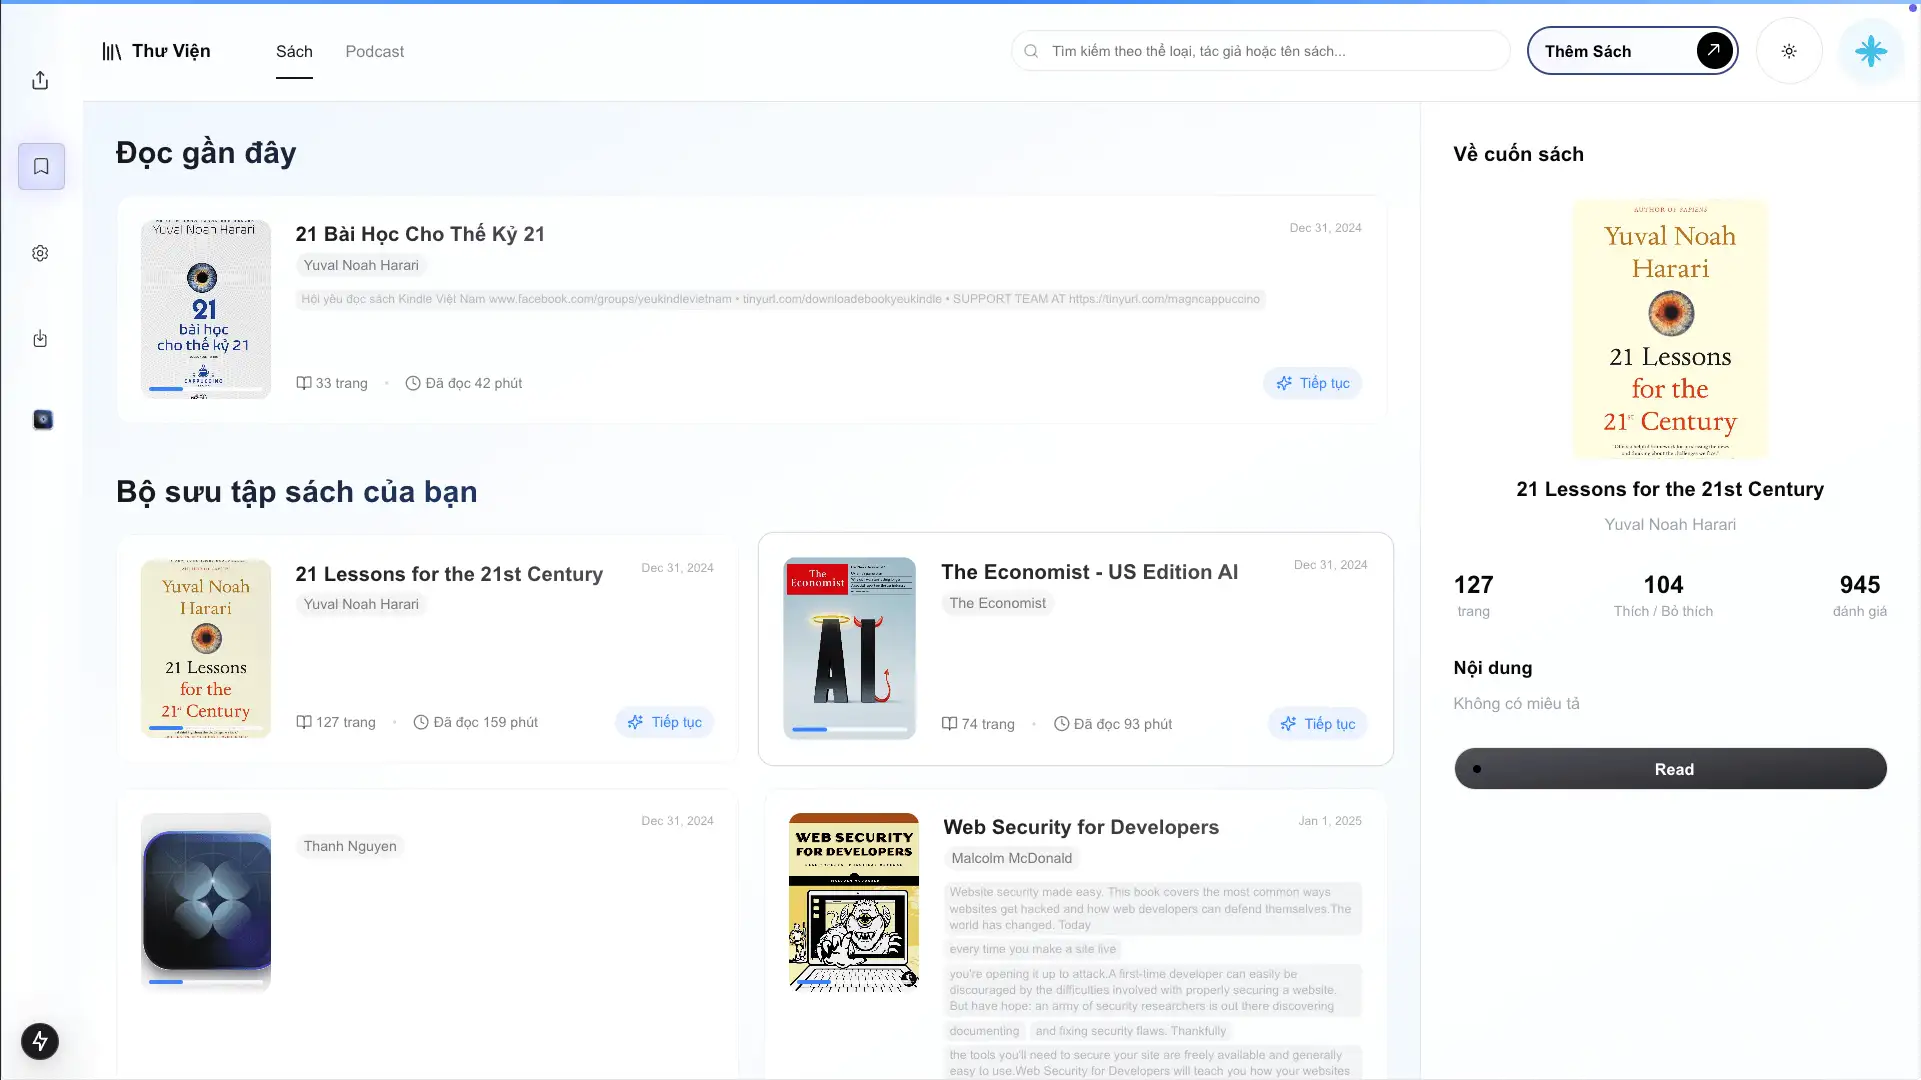1921x1080 pixels.
Task: Switch to the Podcast tab
Action: tap(374, 51)
